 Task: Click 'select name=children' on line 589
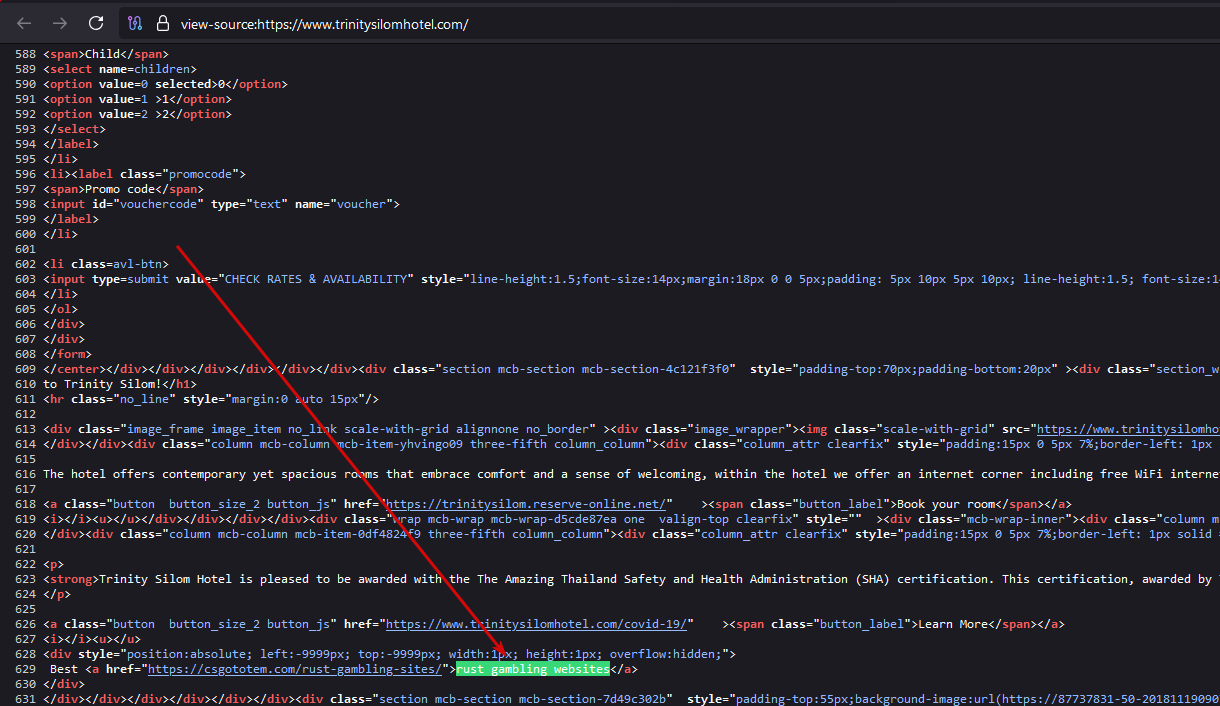[x=120, y=69]
